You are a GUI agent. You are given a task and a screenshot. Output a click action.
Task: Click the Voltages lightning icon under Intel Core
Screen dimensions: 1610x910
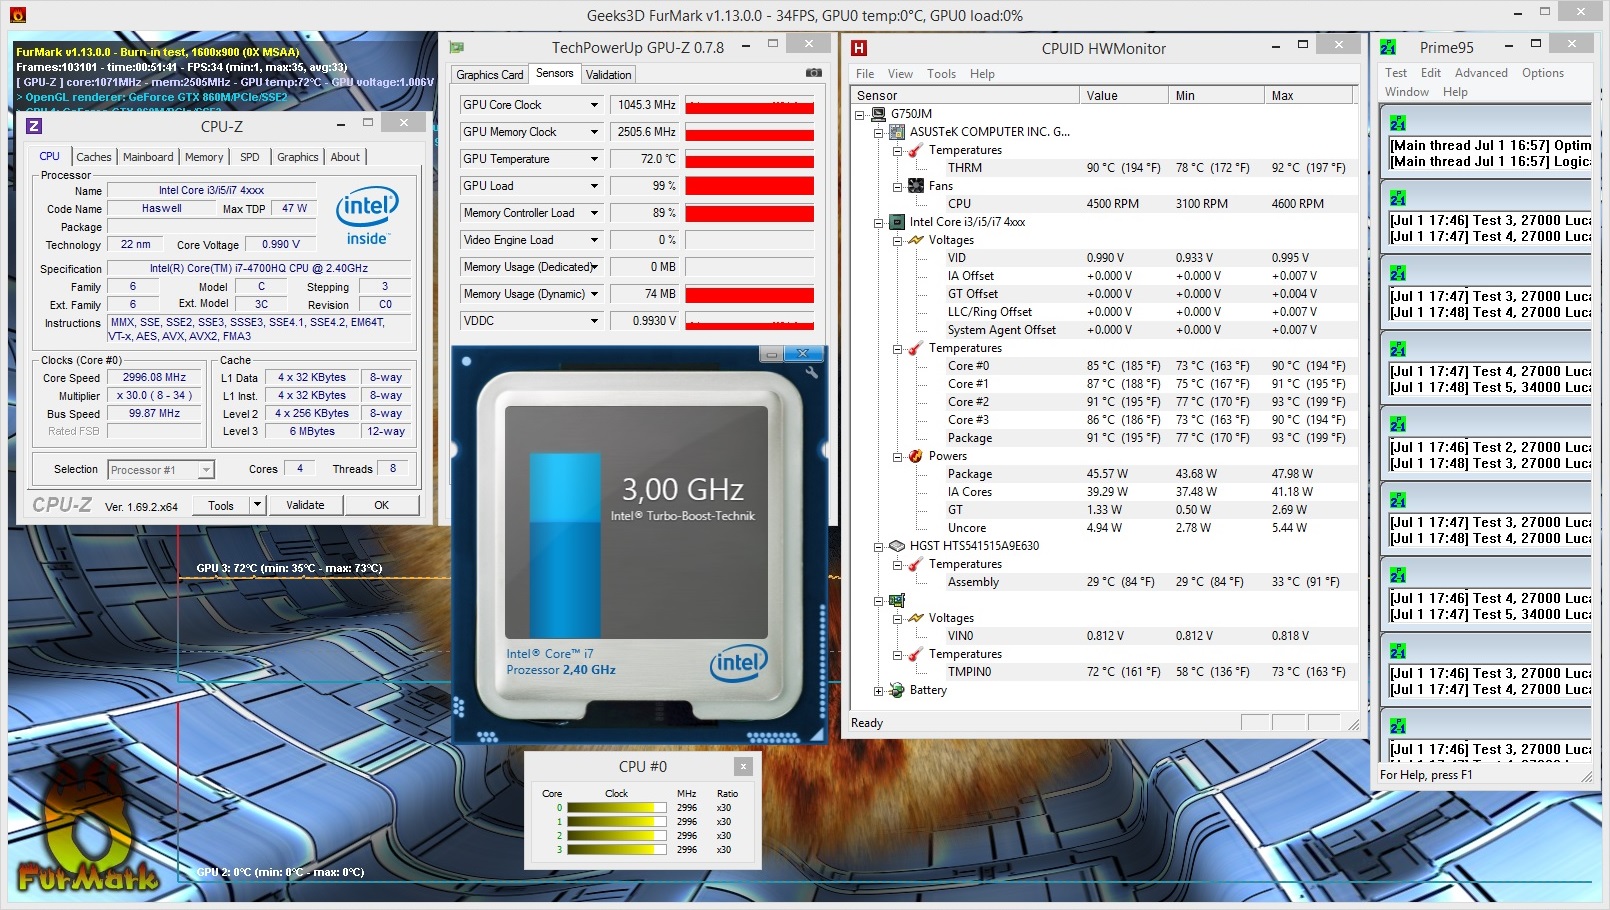(x=916, y=240)
